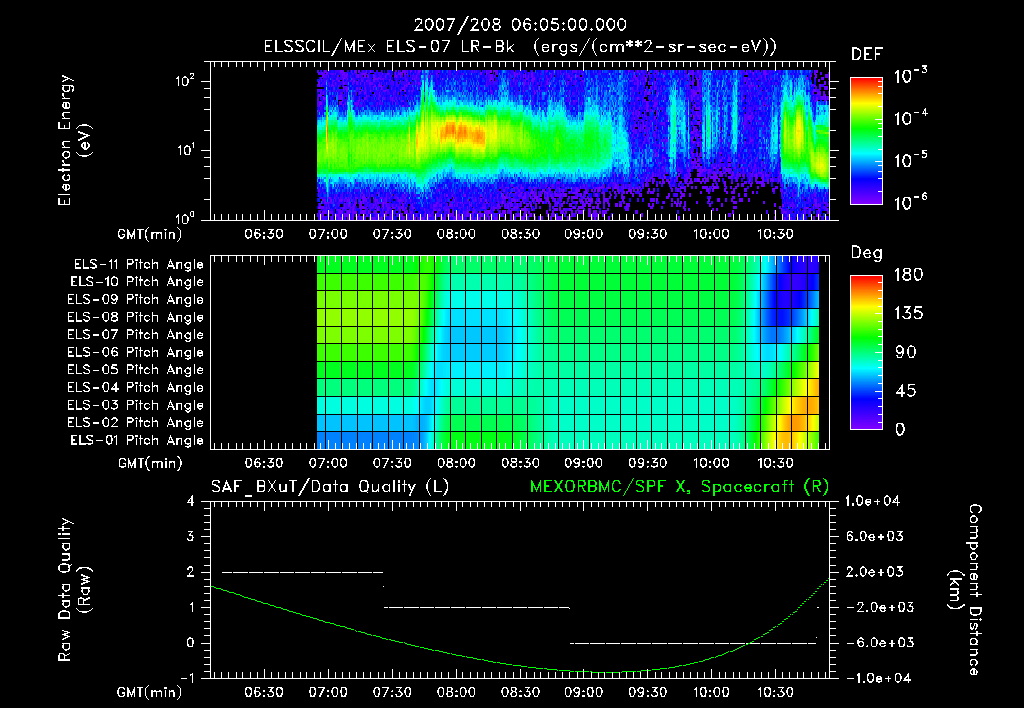Viewport: 1024px width, 708px height.
Task: Click the SAF_BXuT/Data Quality (L) label
Action: pos(330,487)
